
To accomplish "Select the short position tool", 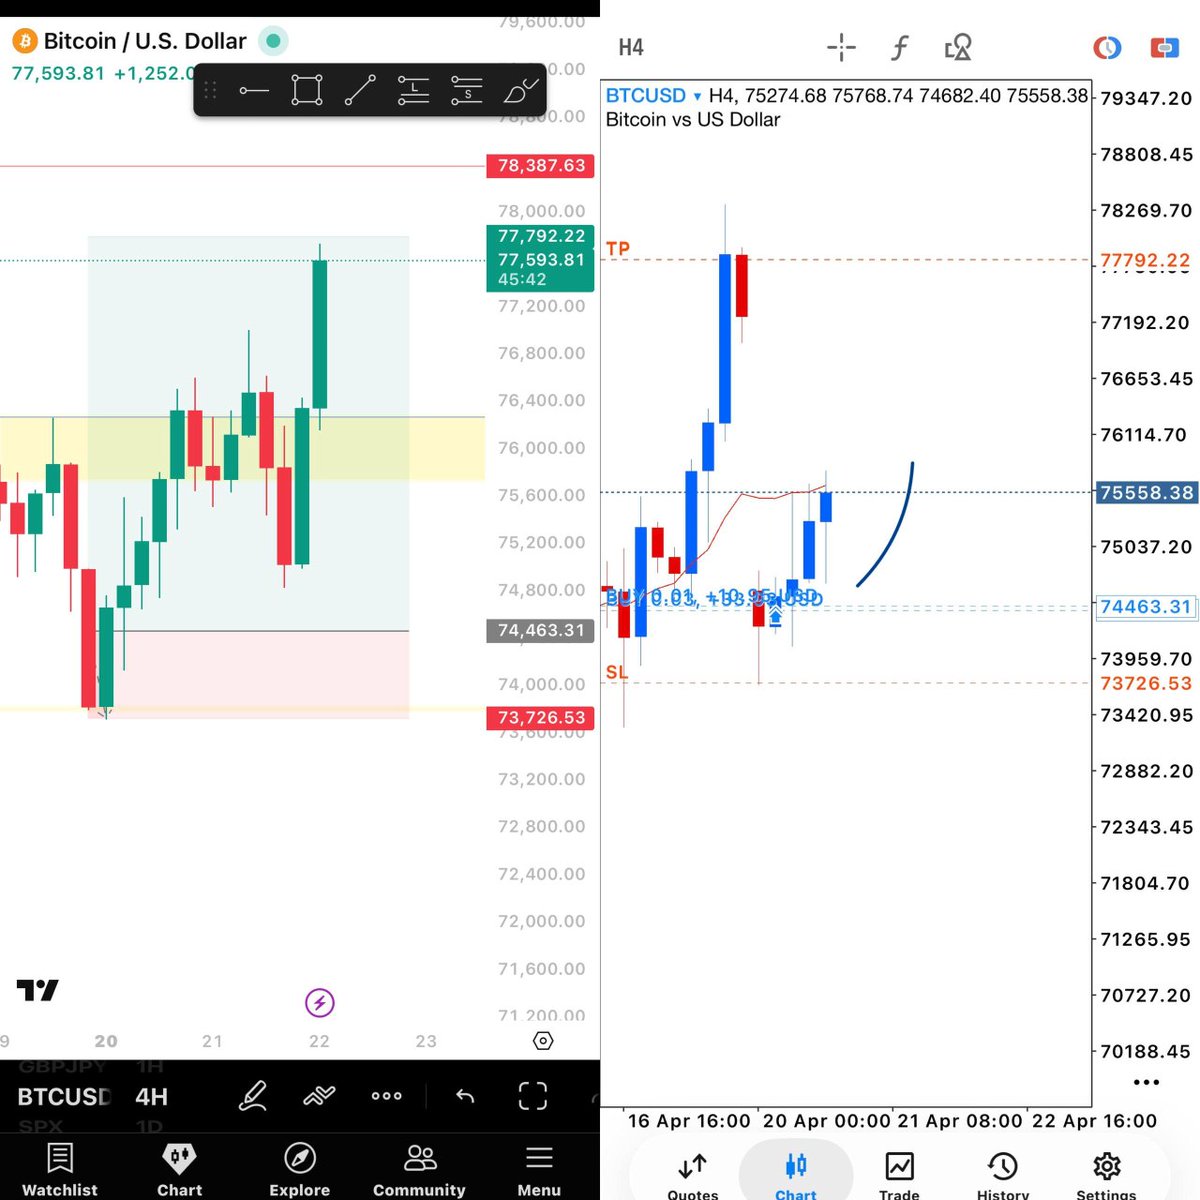I will [467, 90].
